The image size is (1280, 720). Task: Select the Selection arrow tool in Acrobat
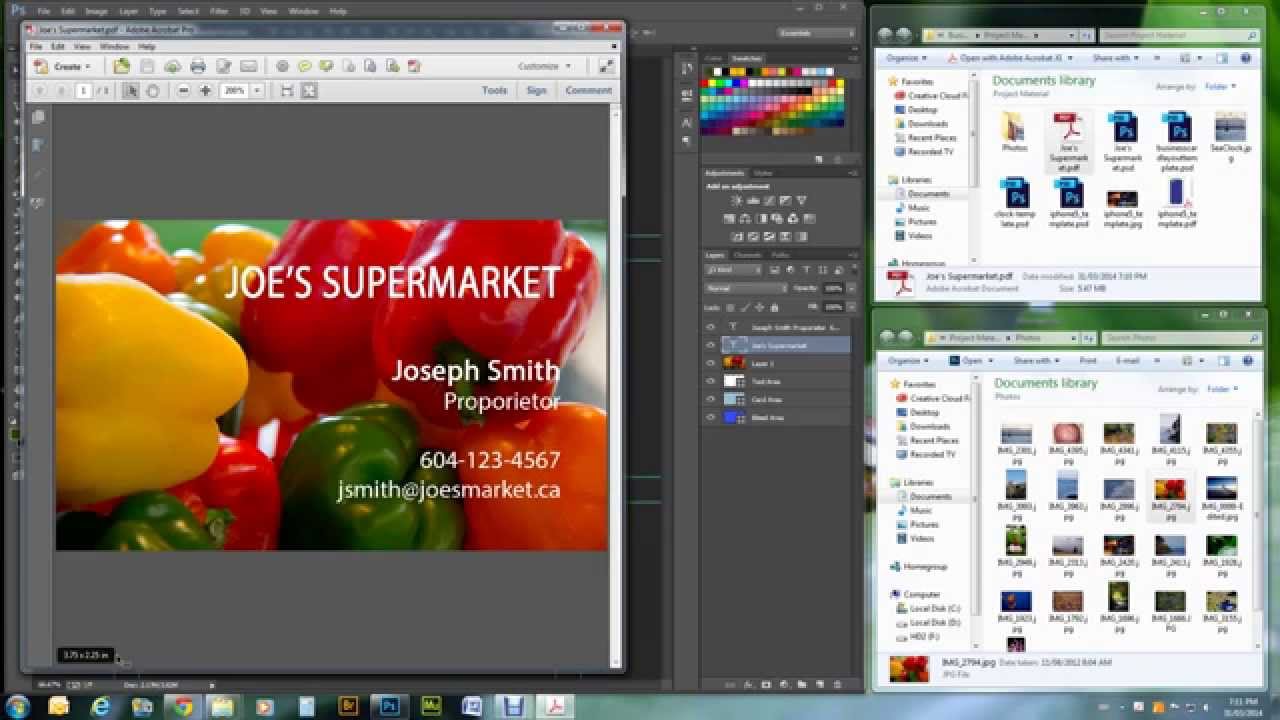click(131, 90)
